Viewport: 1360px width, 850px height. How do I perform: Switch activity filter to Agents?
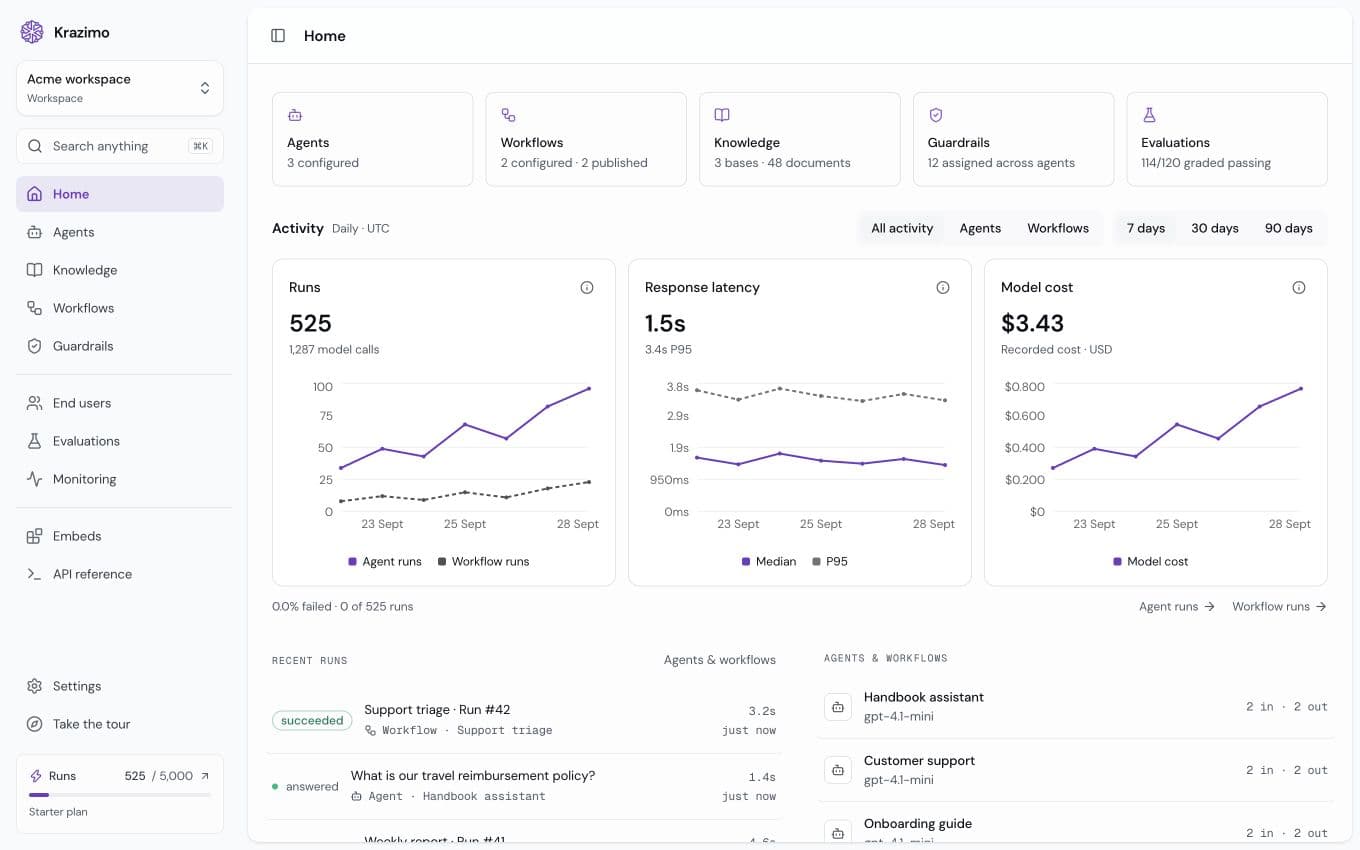(x=980, y=228)
